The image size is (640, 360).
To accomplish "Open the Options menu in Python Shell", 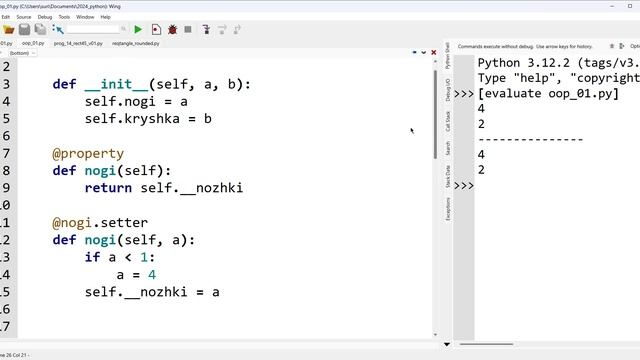I will point(635,46).
